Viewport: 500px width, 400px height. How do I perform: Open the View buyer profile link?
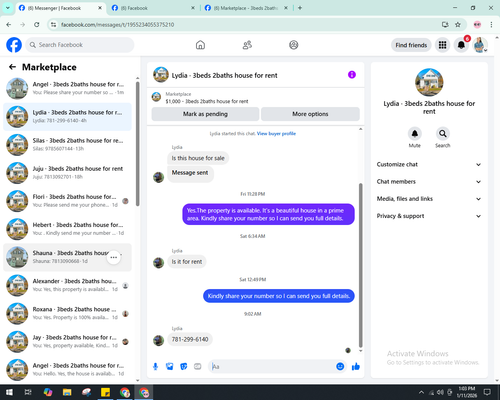click(x=276, y=134)
